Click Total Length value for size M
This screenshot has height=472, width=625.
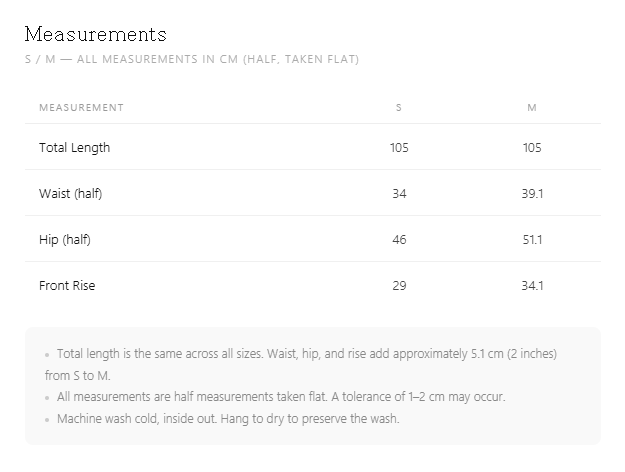[x=532, y=148]
